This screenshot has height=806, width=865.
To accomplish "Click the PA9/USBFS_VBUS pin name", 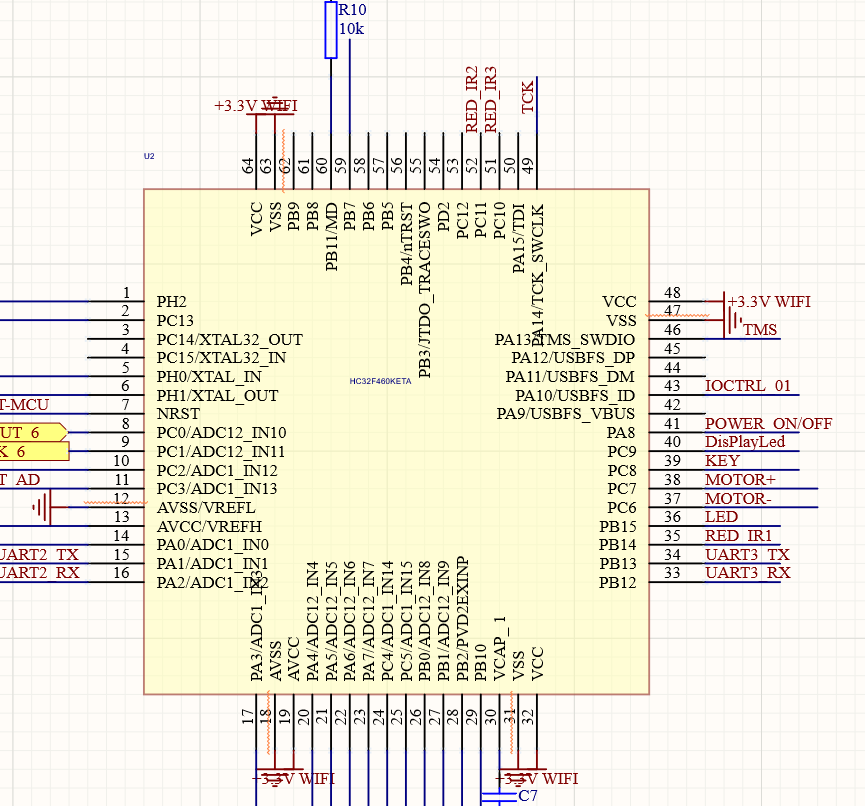I will click(x=566, y=414).
